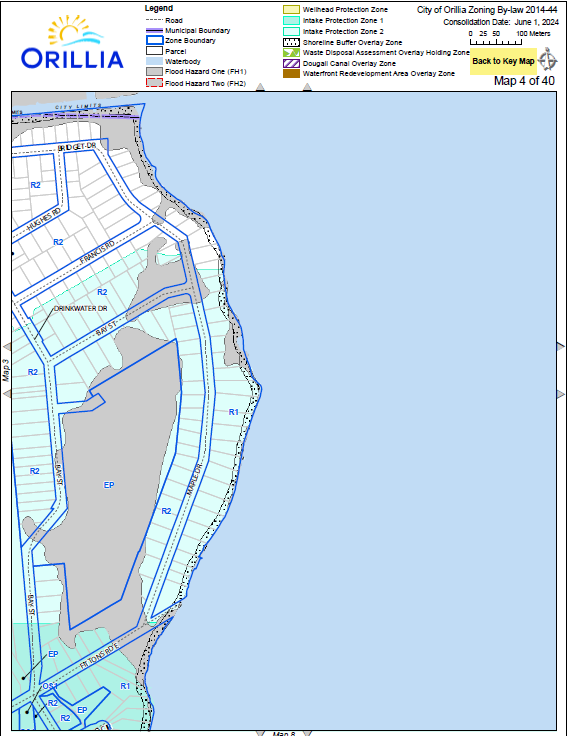Click the BRIDGET DR street label
This screenshot has height=736, width=569.
[x=77, y=147]
